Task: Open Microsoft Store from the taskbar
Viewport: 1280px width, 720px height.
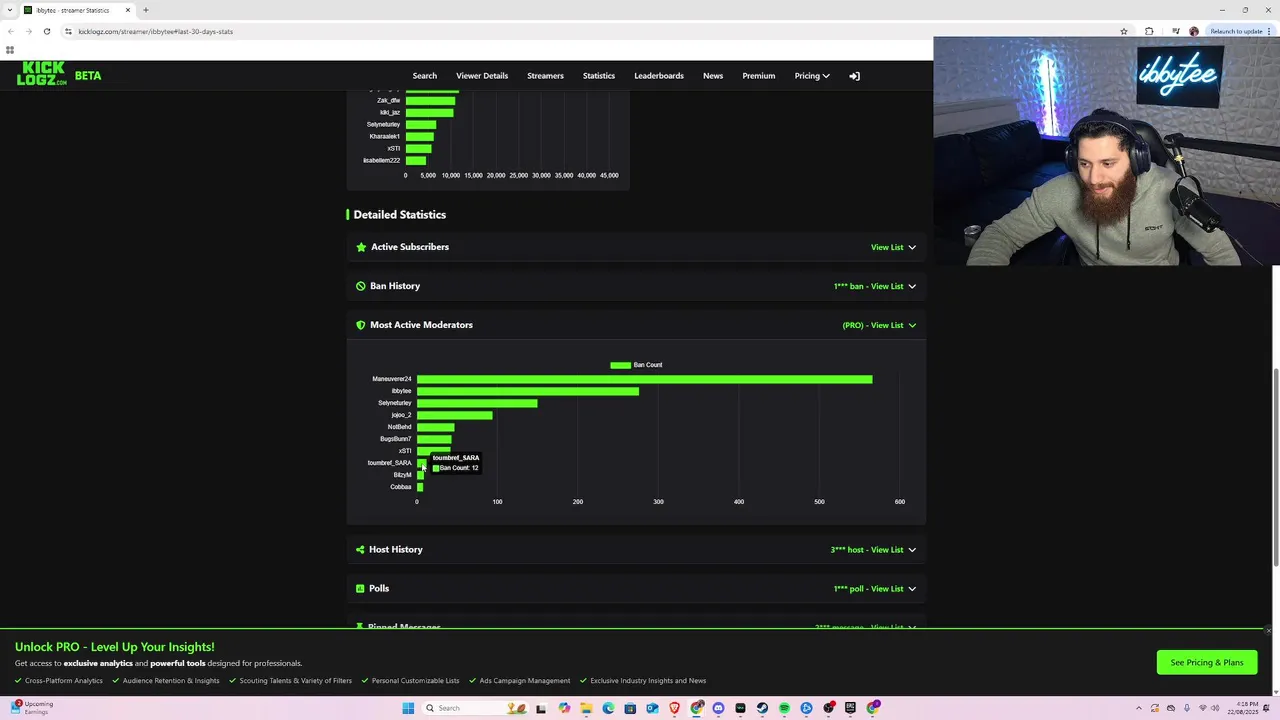Action: click(x=630, y=708)
